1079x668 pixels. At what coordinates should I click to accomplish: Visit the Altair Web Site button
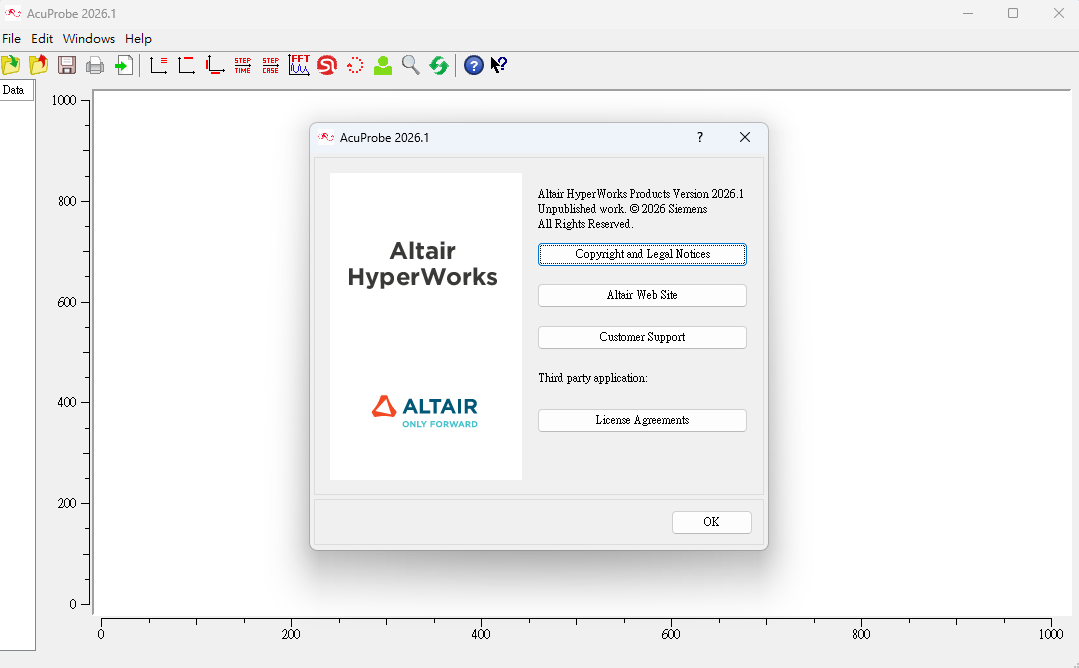tap(642, 295)
